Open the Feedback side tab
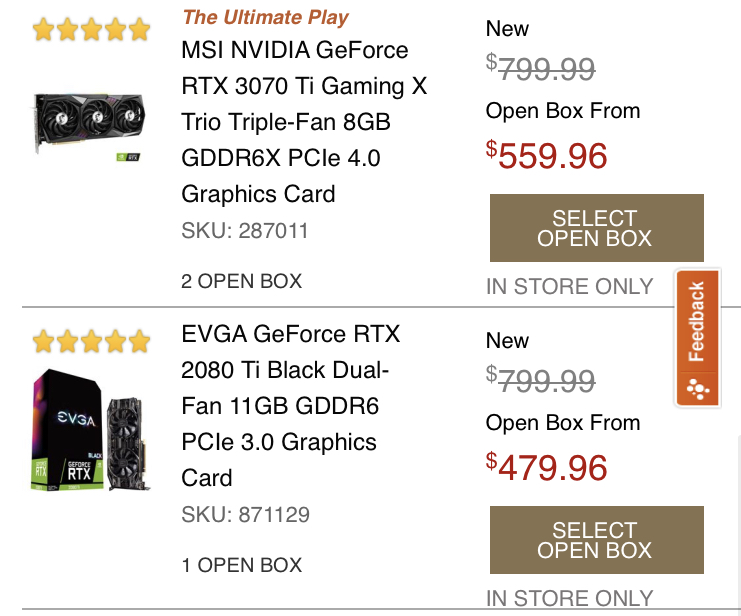This screenshot has width=741, height=616. pyautogui.click(x=697, y=322)
